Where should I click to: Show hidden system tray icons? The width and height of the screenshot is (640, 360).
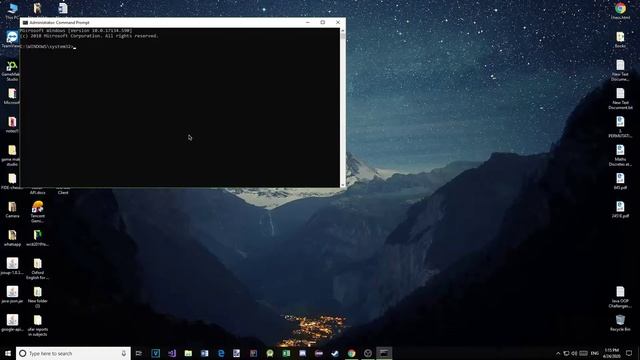click(x=558, y=353)
